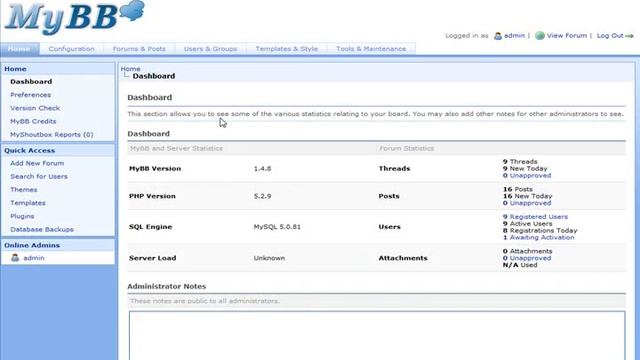Click the Administrator Notes heading
This screenshot has height=360, width=640.
pos(167,287)
